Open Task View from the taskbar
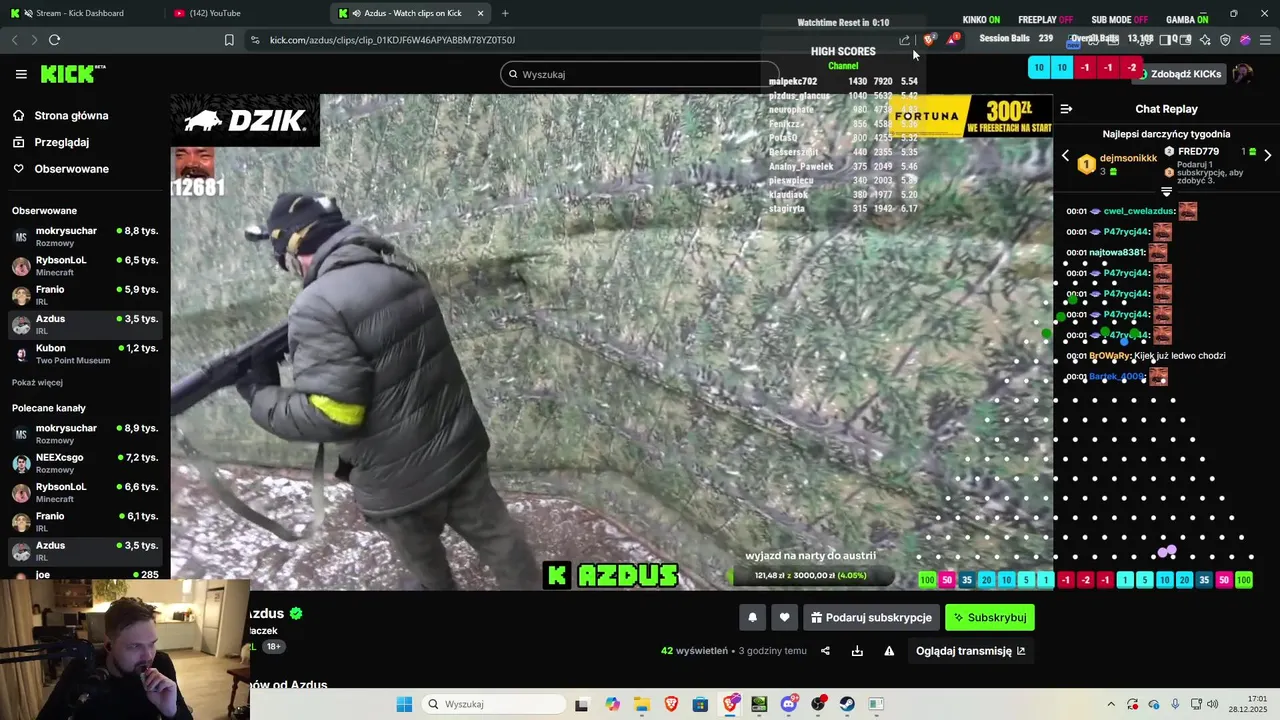 [582, 704]
